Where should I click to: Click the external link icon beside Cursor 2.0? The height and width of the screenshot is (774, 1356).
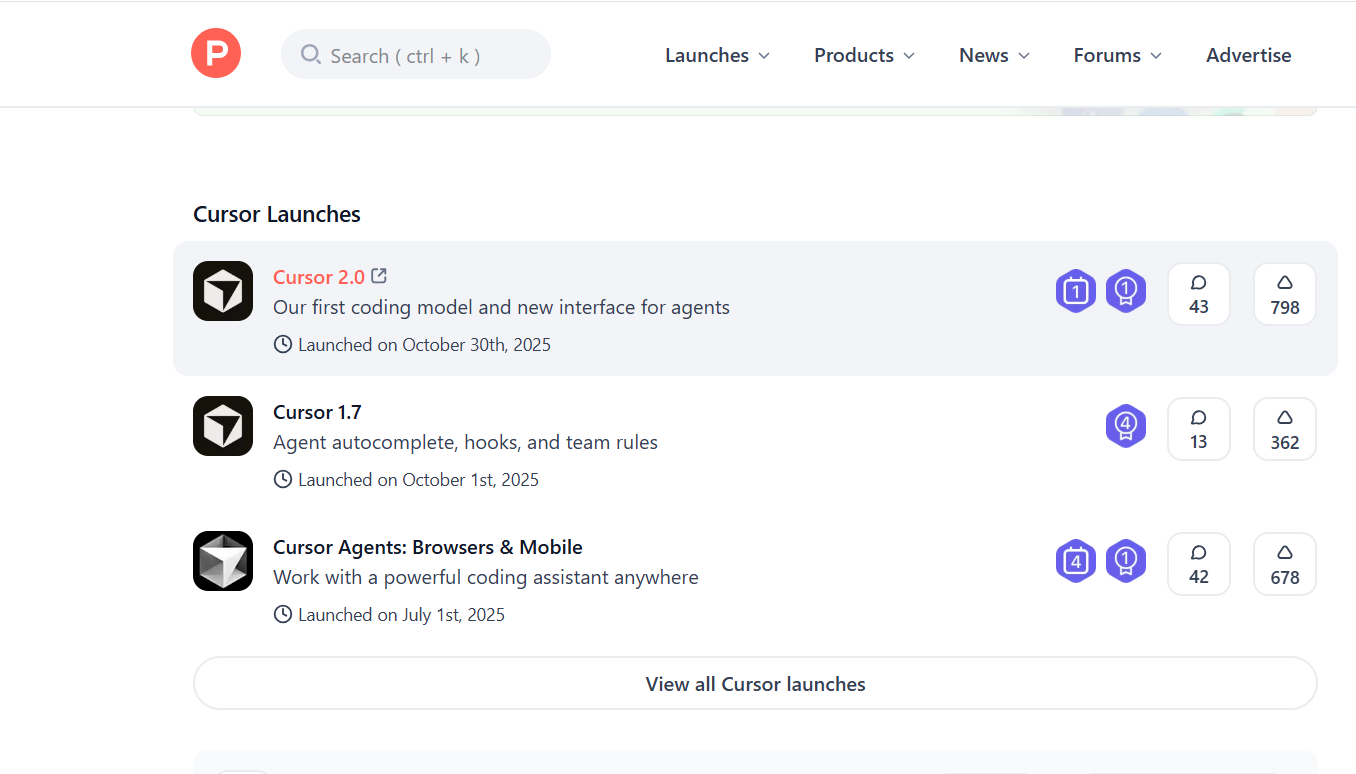pyautogui.click(x=378, y=275)
